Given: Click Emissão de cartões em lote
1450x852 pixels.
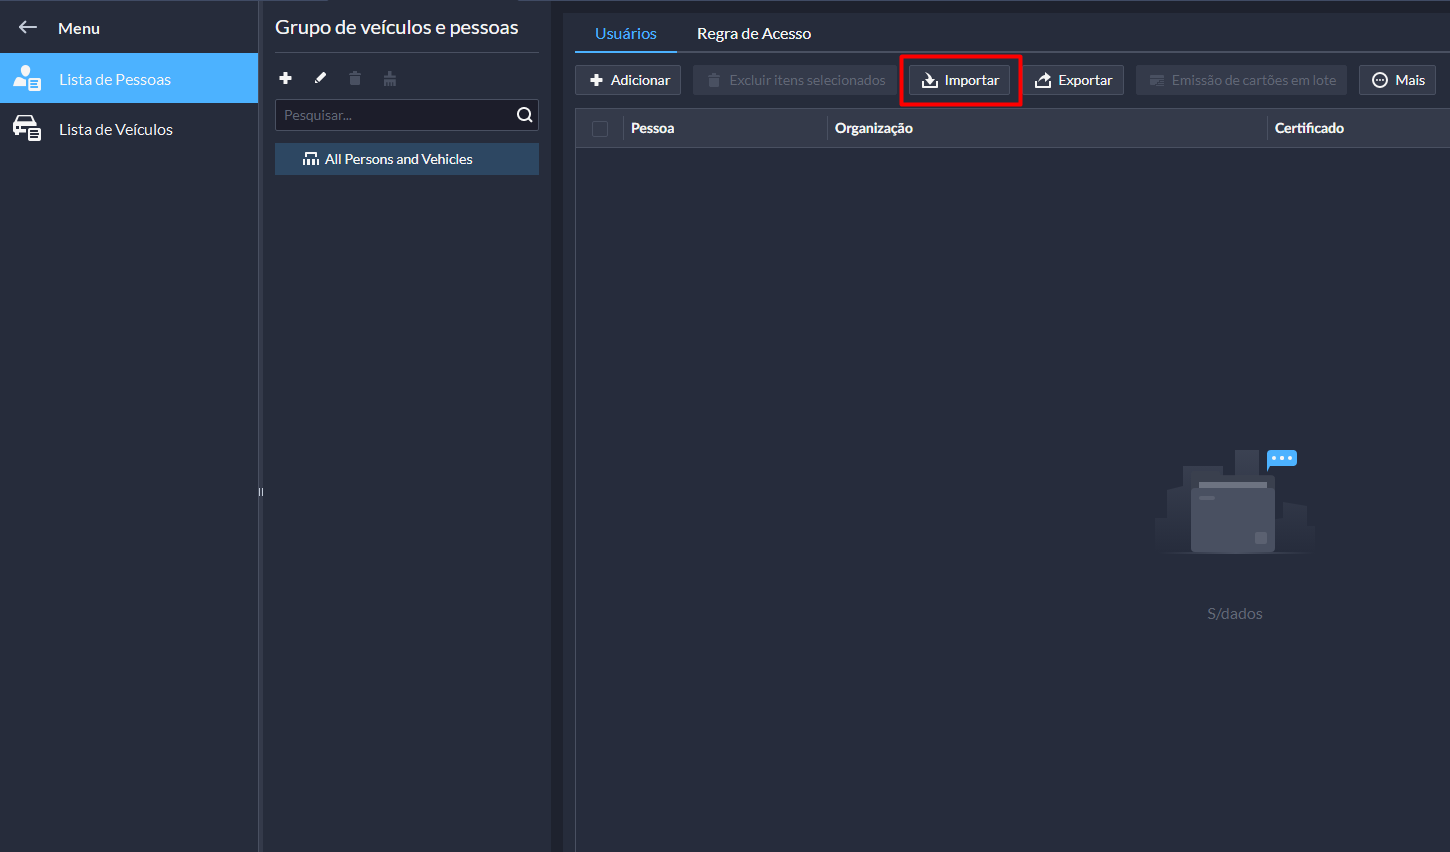Looking at the screenshot, I should pyautogui.click(x=1241, y=80).
